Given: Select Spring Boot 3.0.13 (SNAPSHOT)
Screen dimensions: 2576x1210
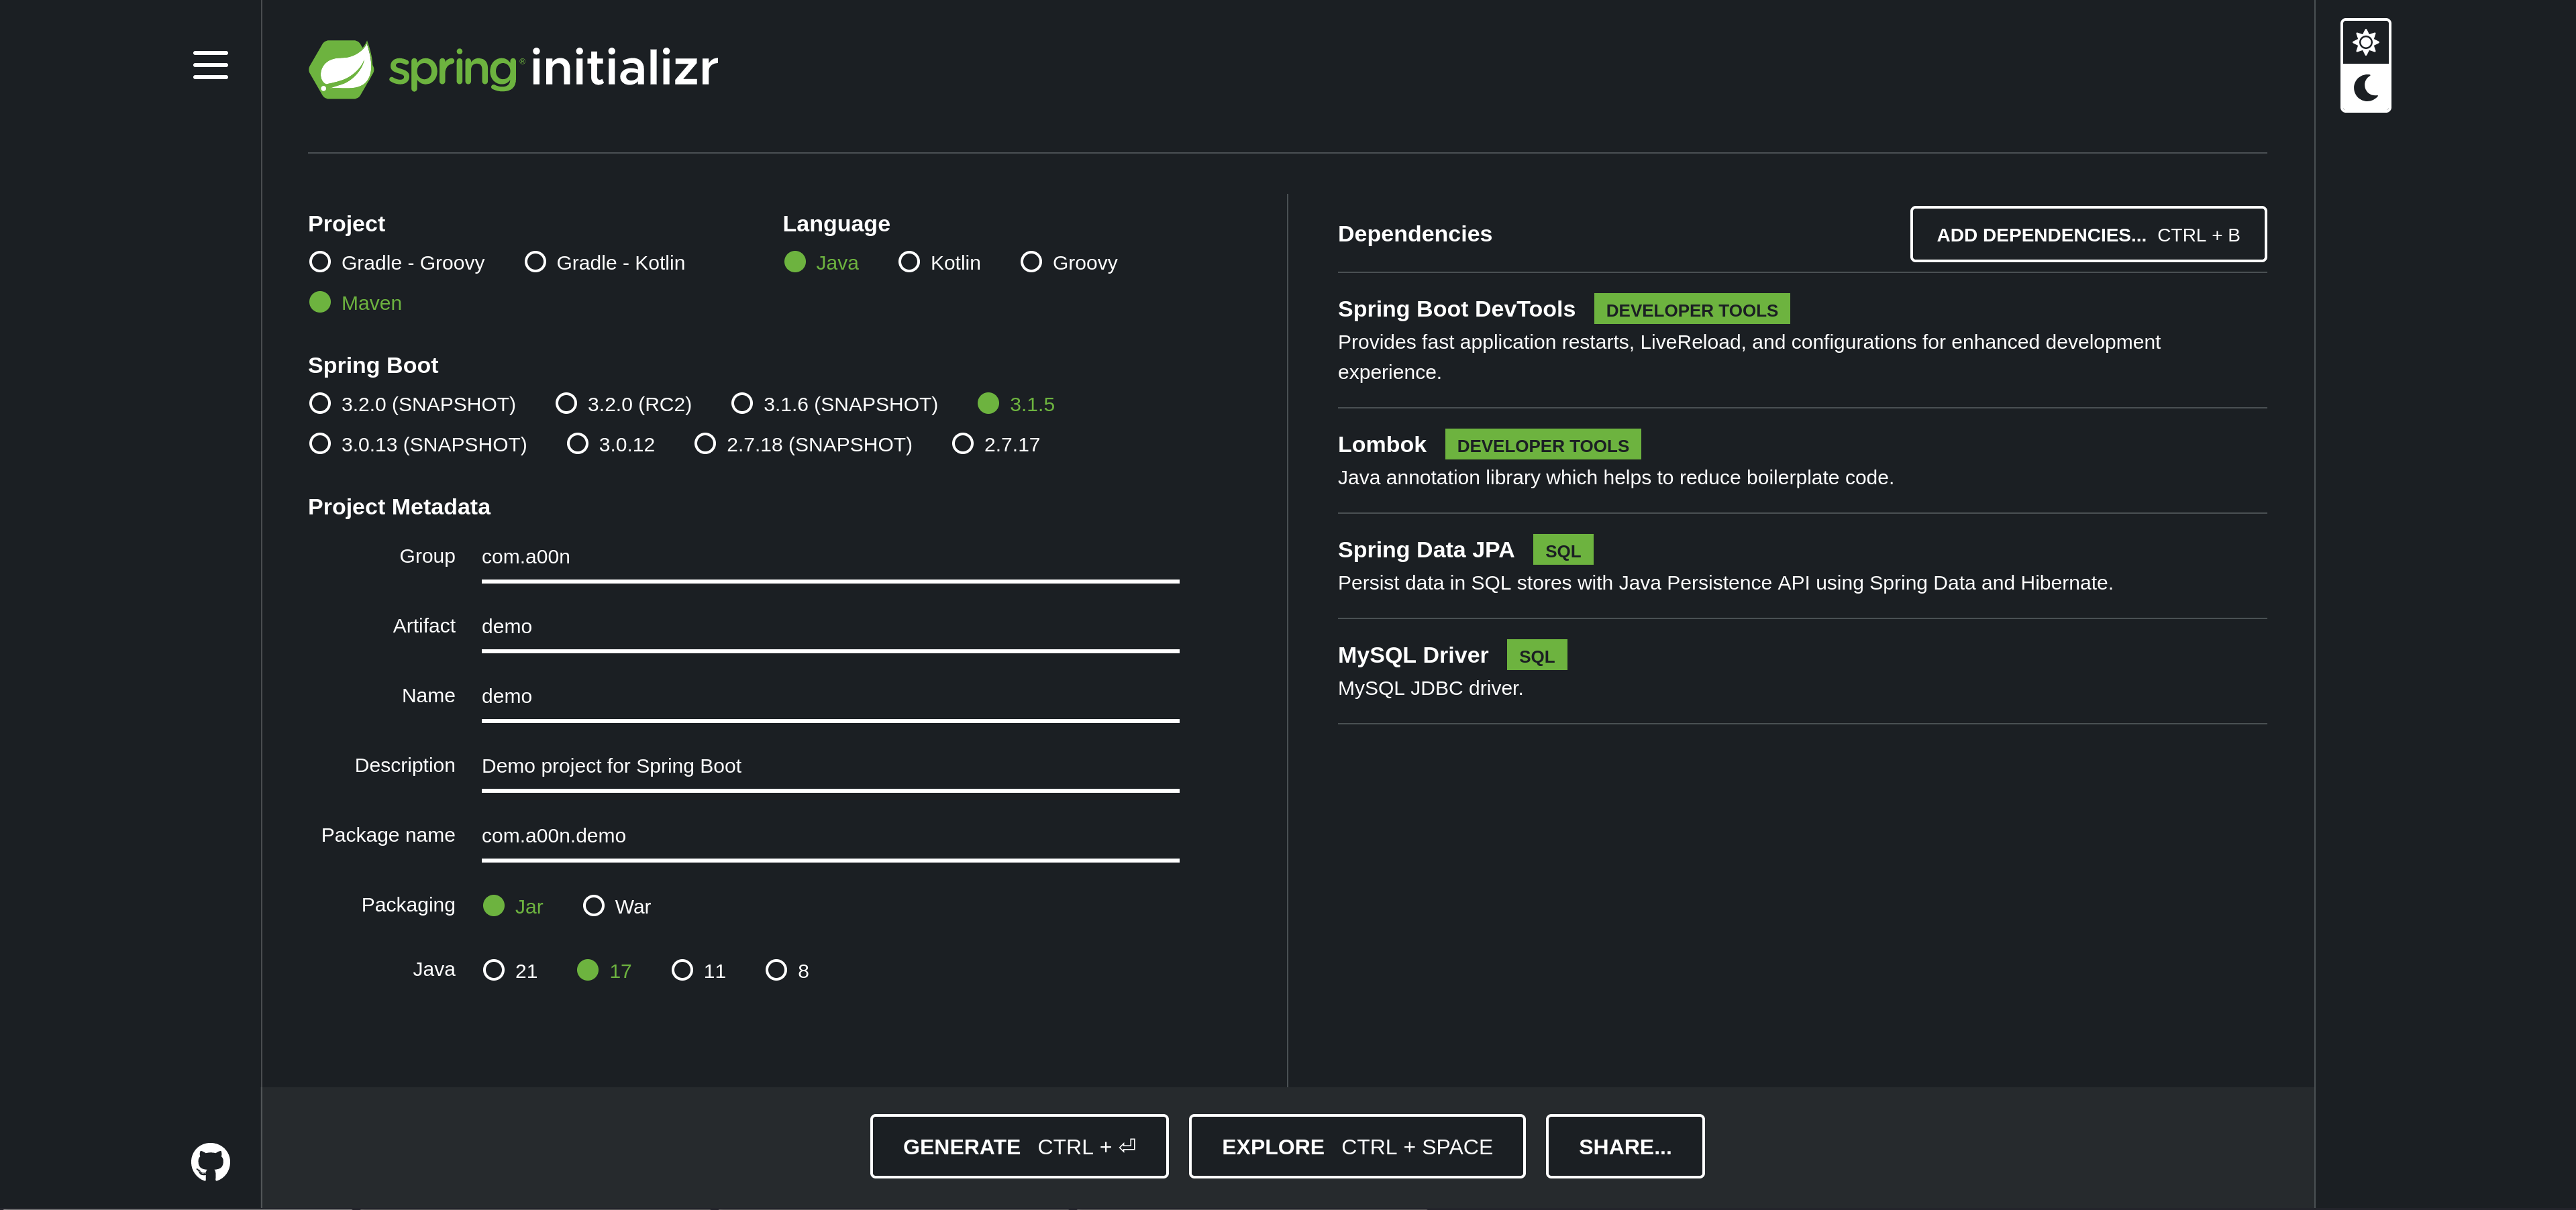Looking at the screenshot, I should click(418, 444).
